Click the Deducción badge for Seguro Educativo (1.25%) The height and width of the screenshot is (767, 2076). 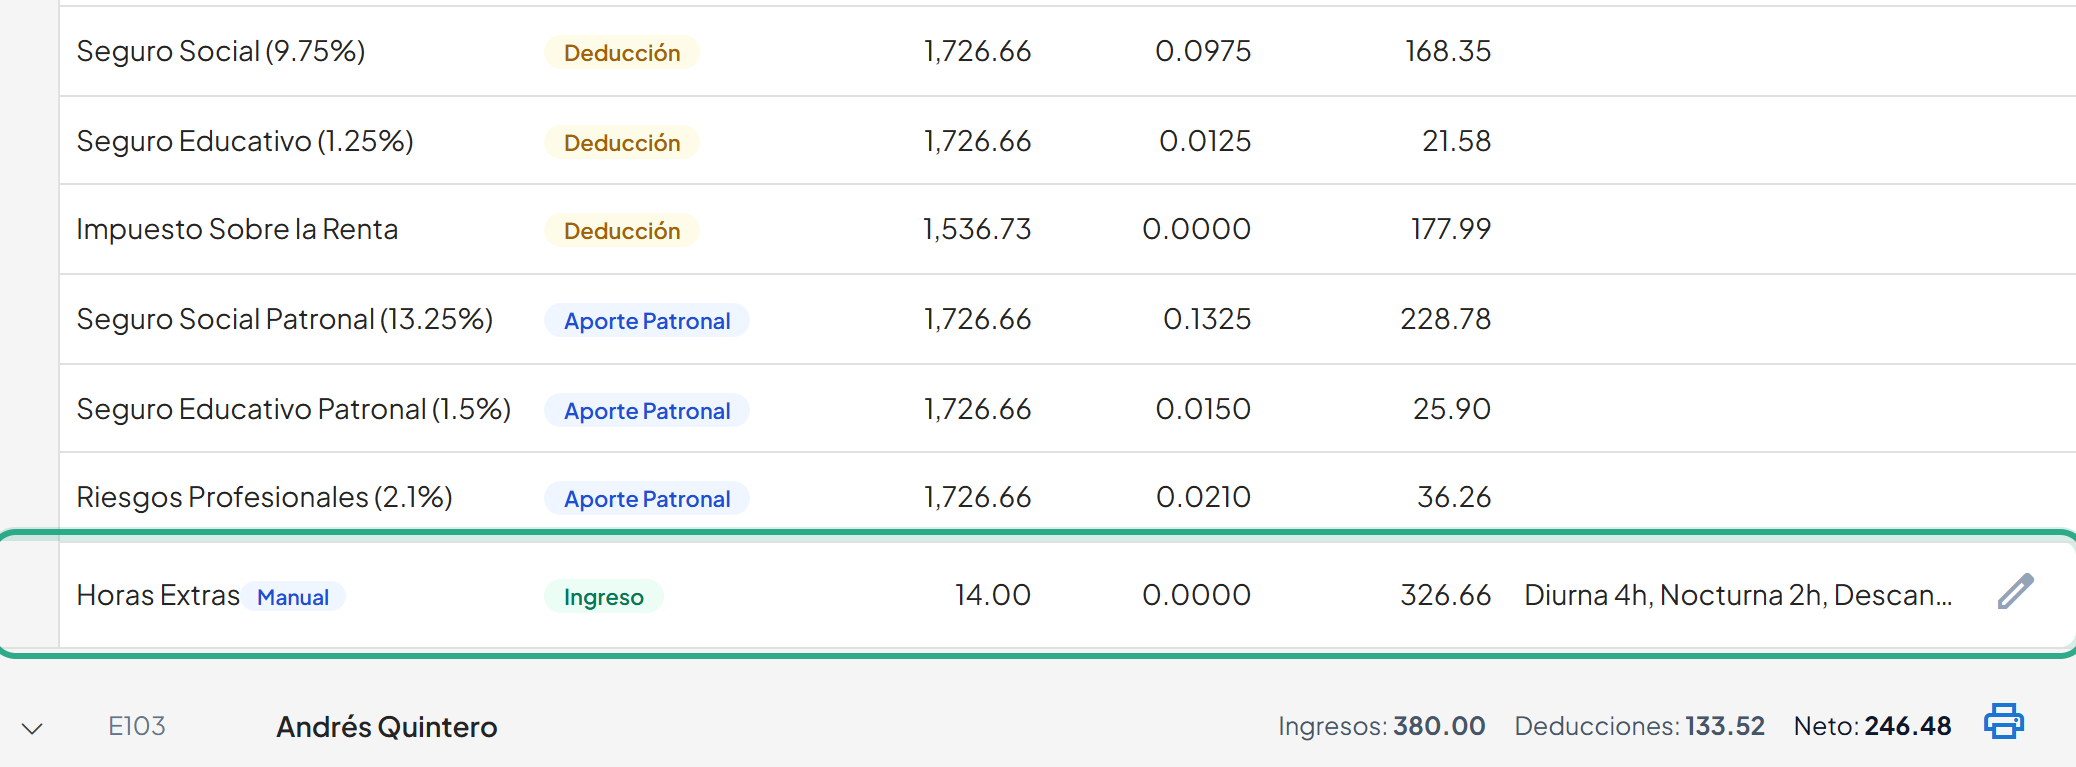click(622, 143)
